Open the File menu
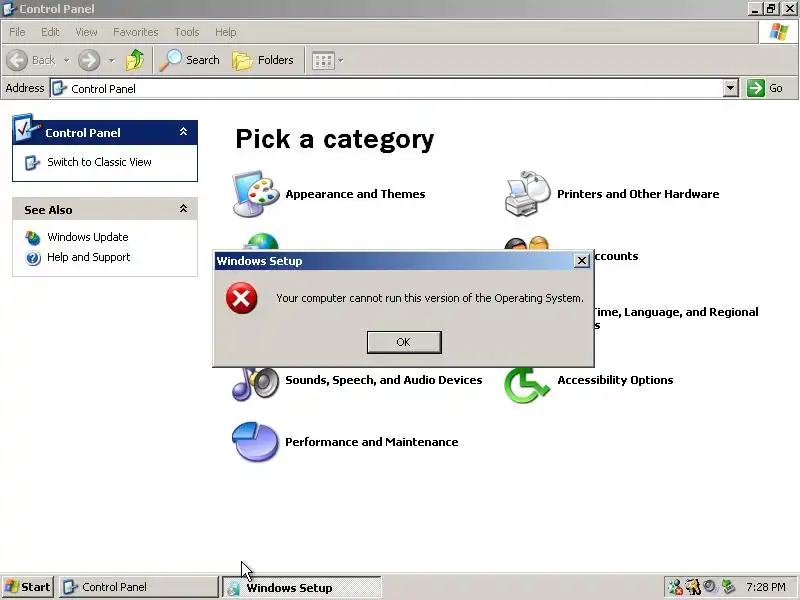The width and height of the screenshot is (800, 600). (17, 32)
